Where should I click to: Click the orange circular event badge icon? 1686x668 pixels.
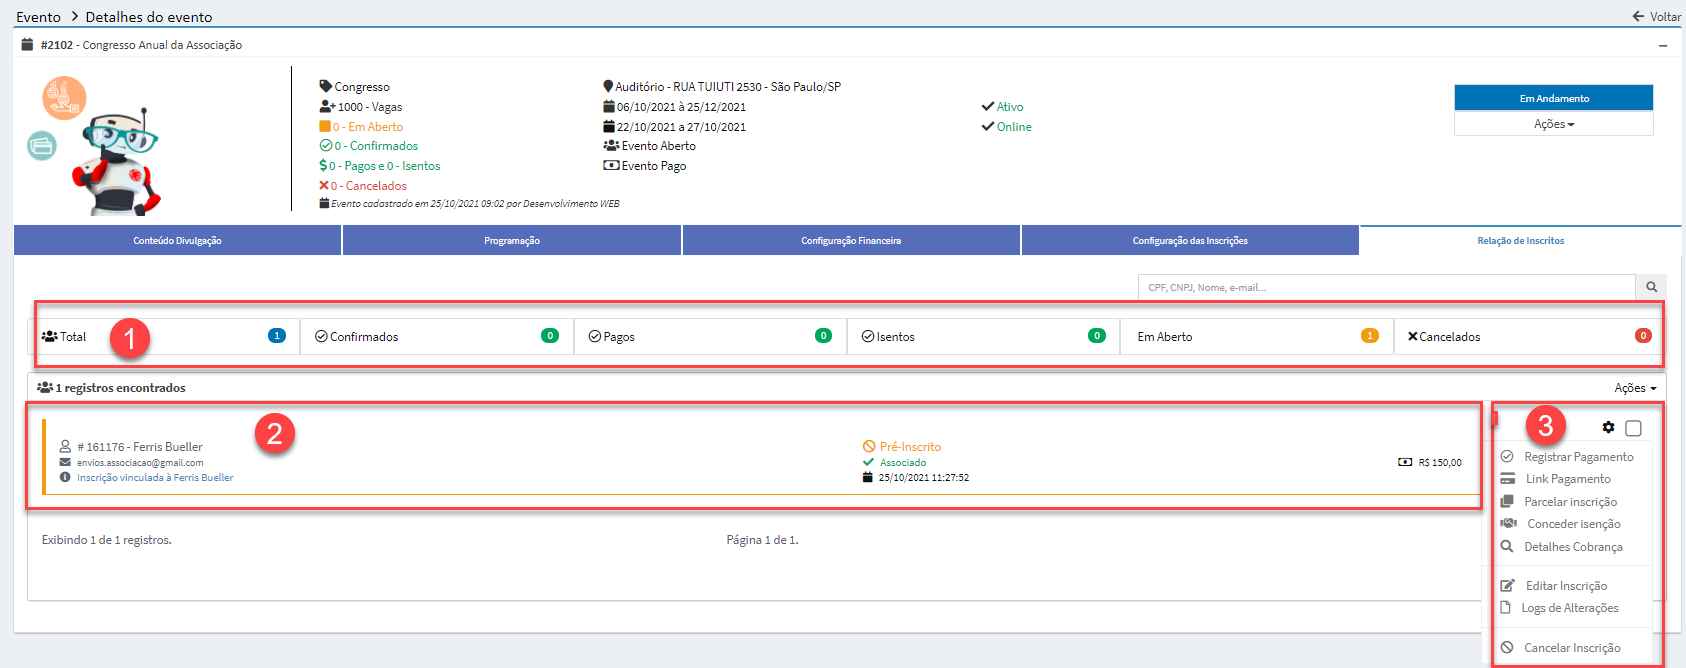(64, 98)
